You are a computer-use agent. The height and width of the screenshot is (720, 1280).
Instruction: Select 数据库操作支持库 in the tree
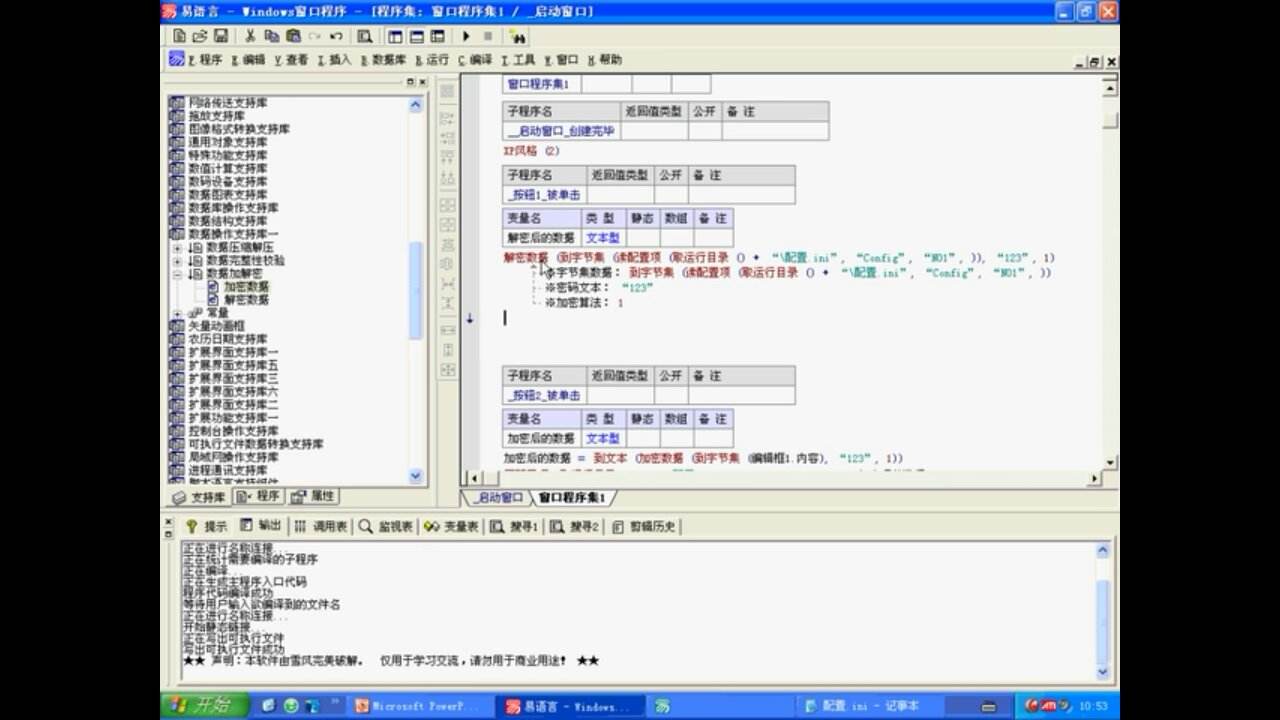click(x=234, y=208)
